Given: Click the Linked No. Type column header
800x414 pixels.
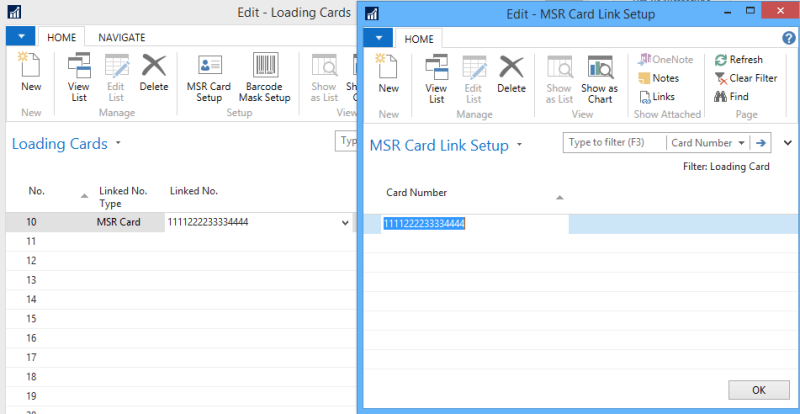Looking at the screenshot, I should [123, 197].
